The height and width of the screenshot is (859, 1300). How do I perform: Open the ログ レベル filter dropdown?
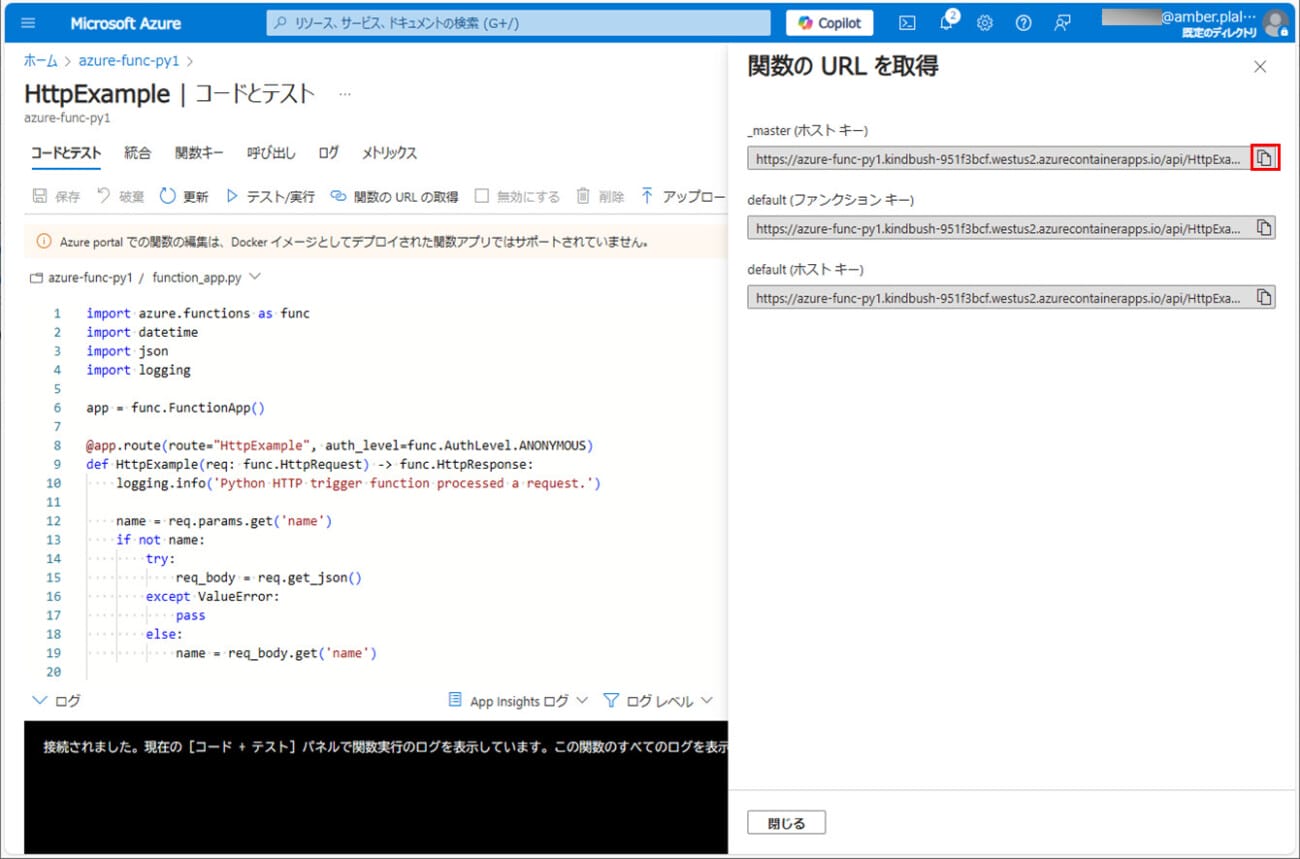[x=659, y=701]
